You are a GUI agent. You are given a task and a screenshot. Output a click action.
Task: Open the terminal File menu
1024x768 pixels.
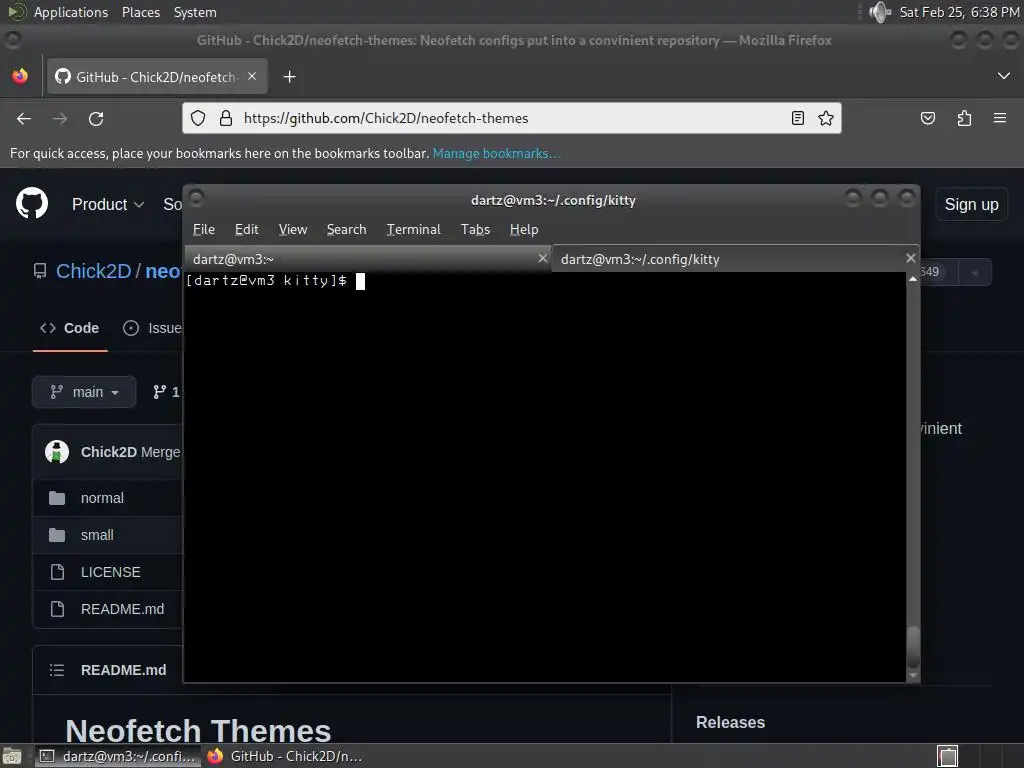[x=204, y=229]
